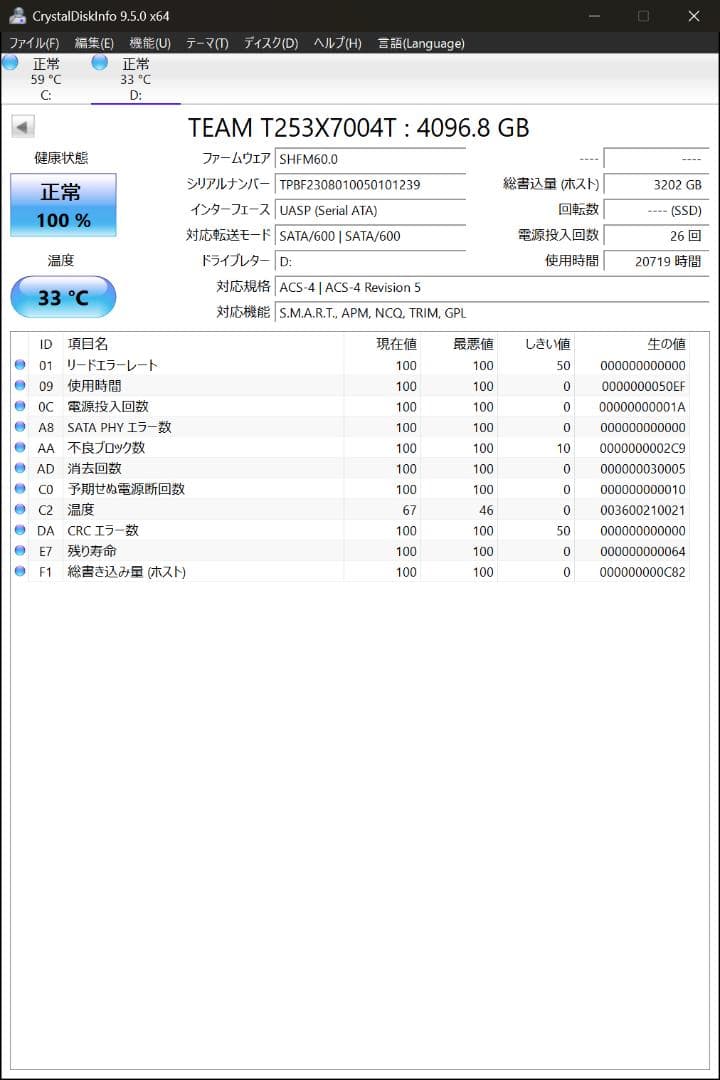Minimize the CrystalDiskInfo window
720x1080 pixels.
594,15
